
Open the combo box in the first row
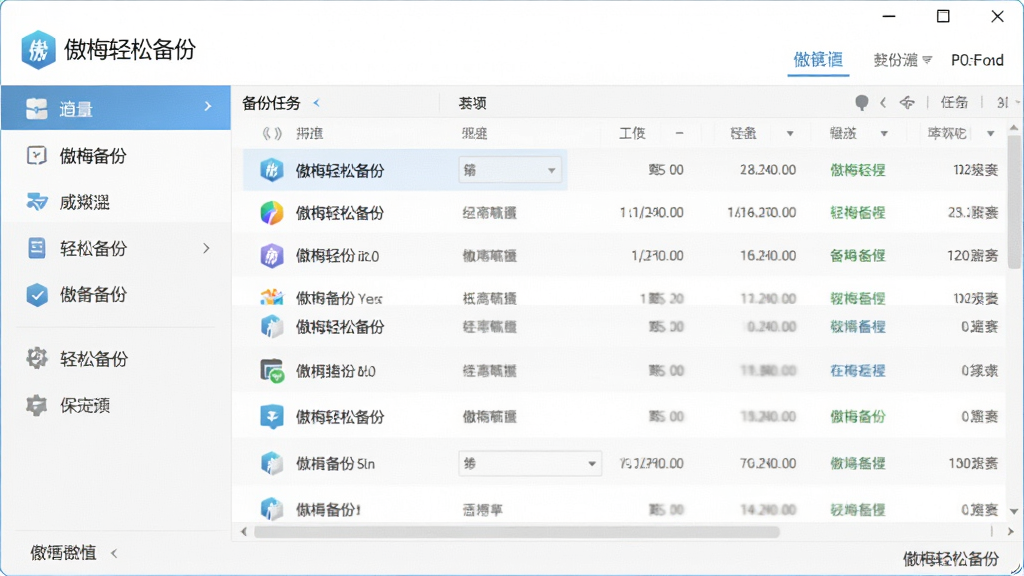pos(510,170)
